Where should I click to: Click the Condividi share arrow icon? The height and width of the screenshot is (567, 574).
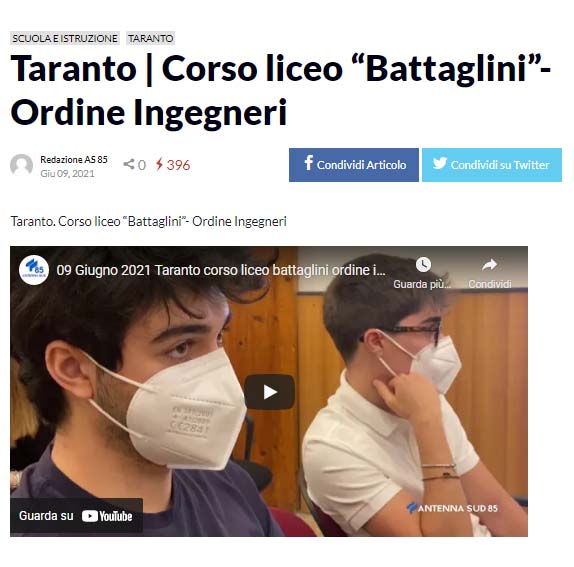[489, 264]
